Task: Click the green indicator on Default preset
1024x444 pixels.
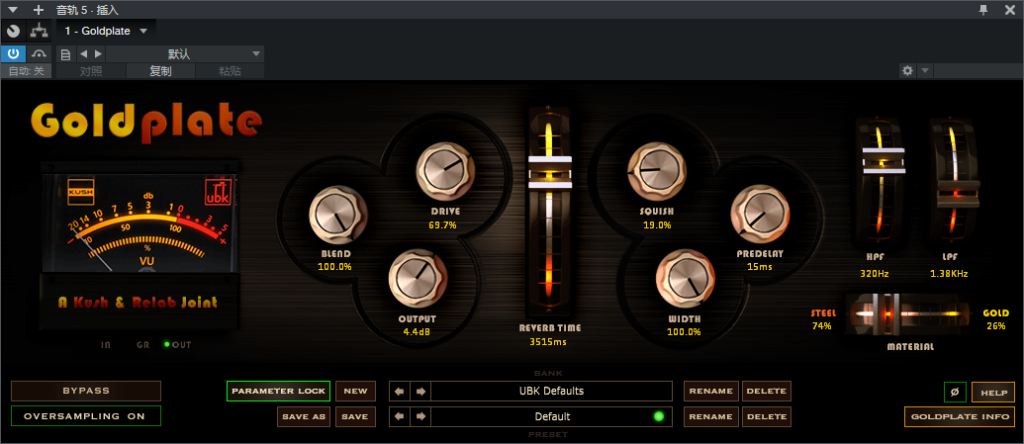Action: click(658, 416)
